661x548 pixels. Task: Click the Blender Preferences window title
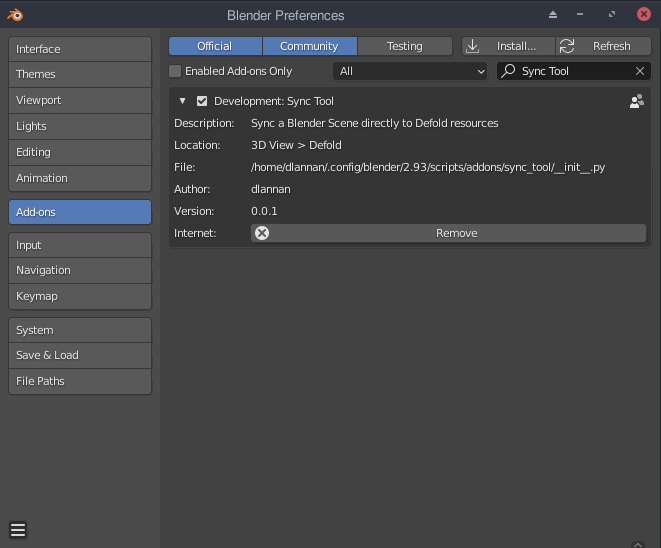(x=286, y=16)
